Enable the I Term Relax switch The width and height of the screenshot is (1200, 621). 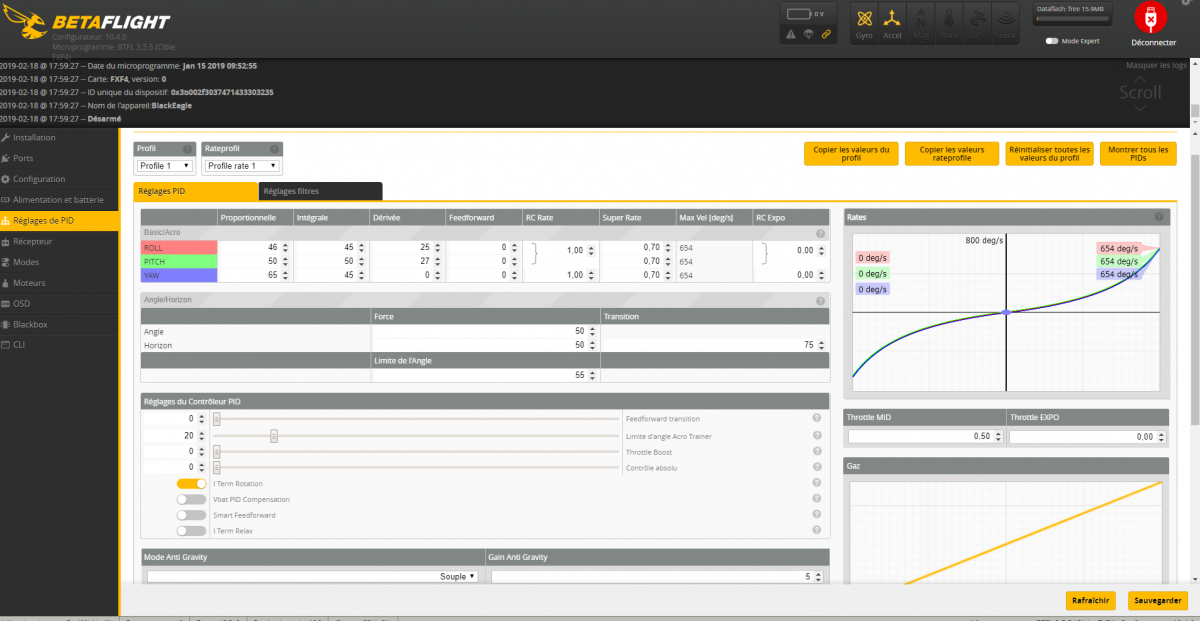(192, 531)
